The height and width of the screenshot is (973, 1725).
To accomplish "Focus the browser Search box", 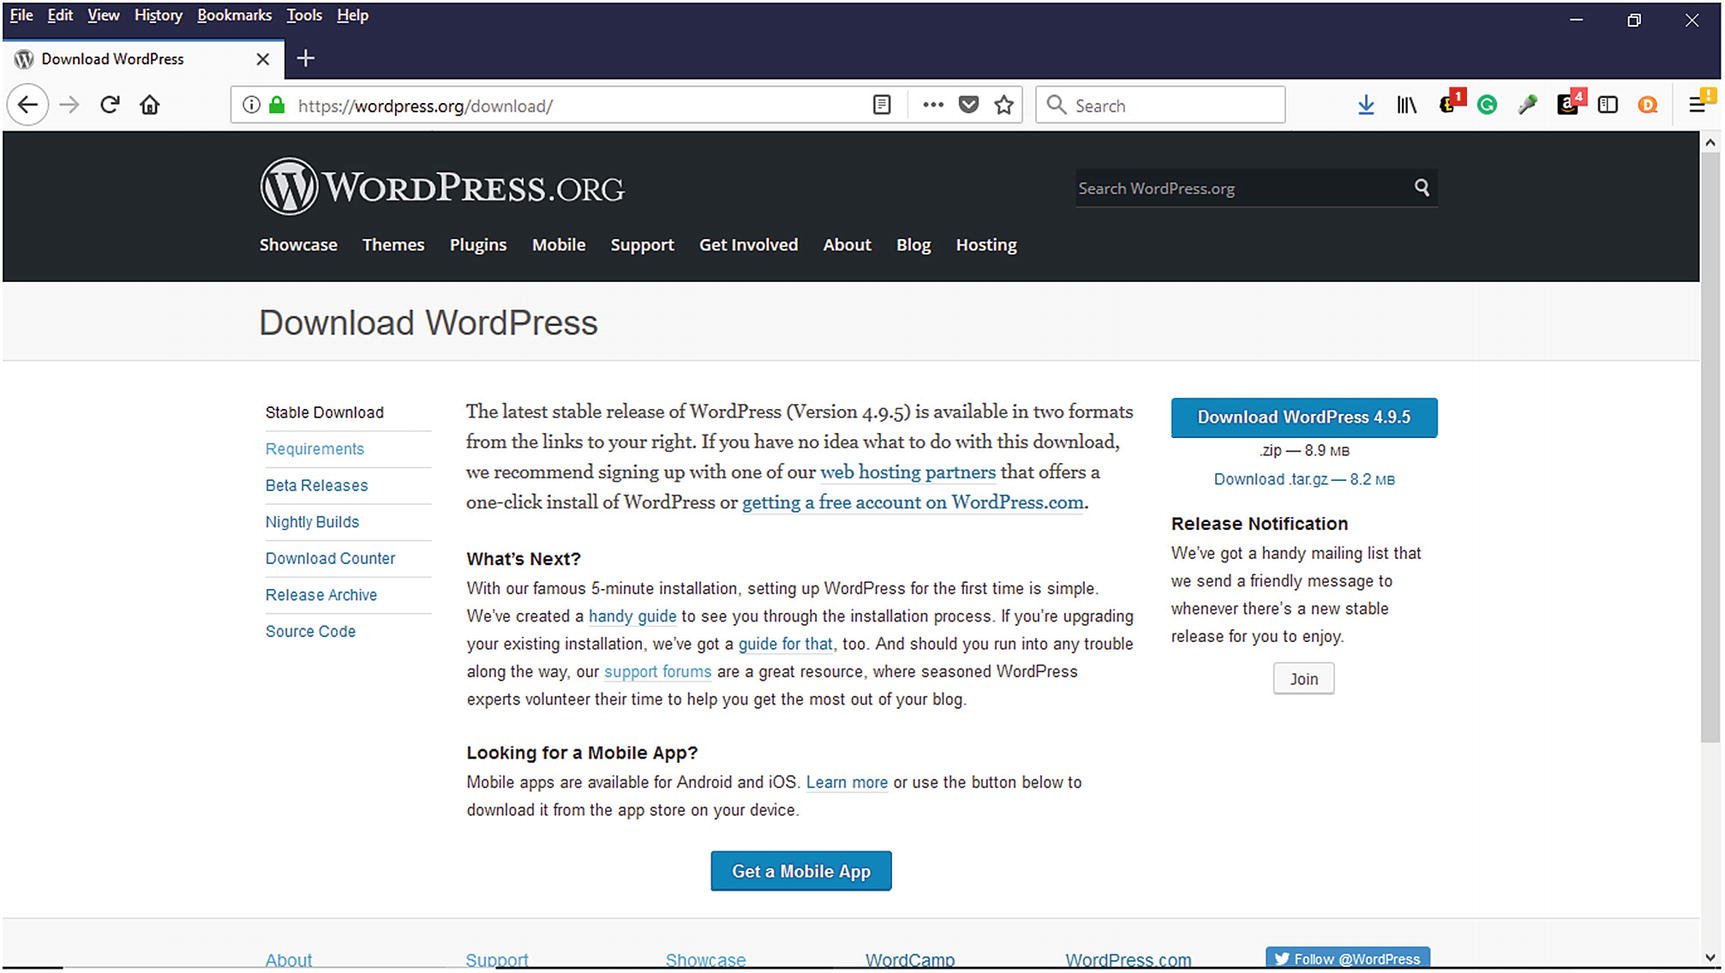I will point(1160,105).
